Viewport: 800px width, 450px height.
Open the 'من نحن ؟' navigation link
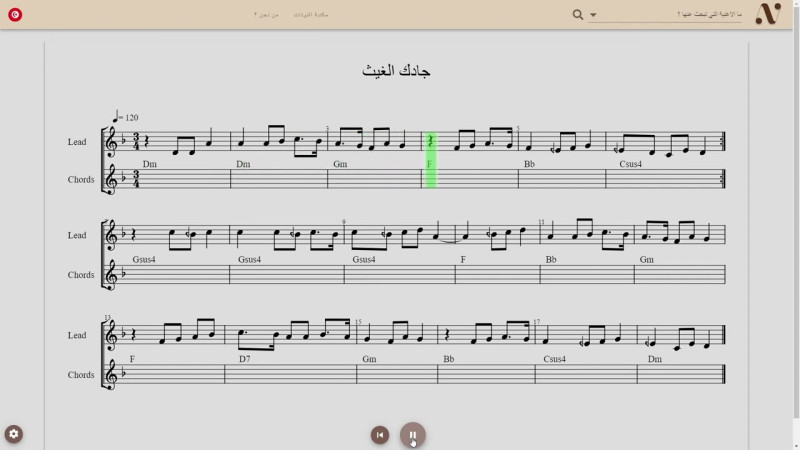(x=266, y=15)
